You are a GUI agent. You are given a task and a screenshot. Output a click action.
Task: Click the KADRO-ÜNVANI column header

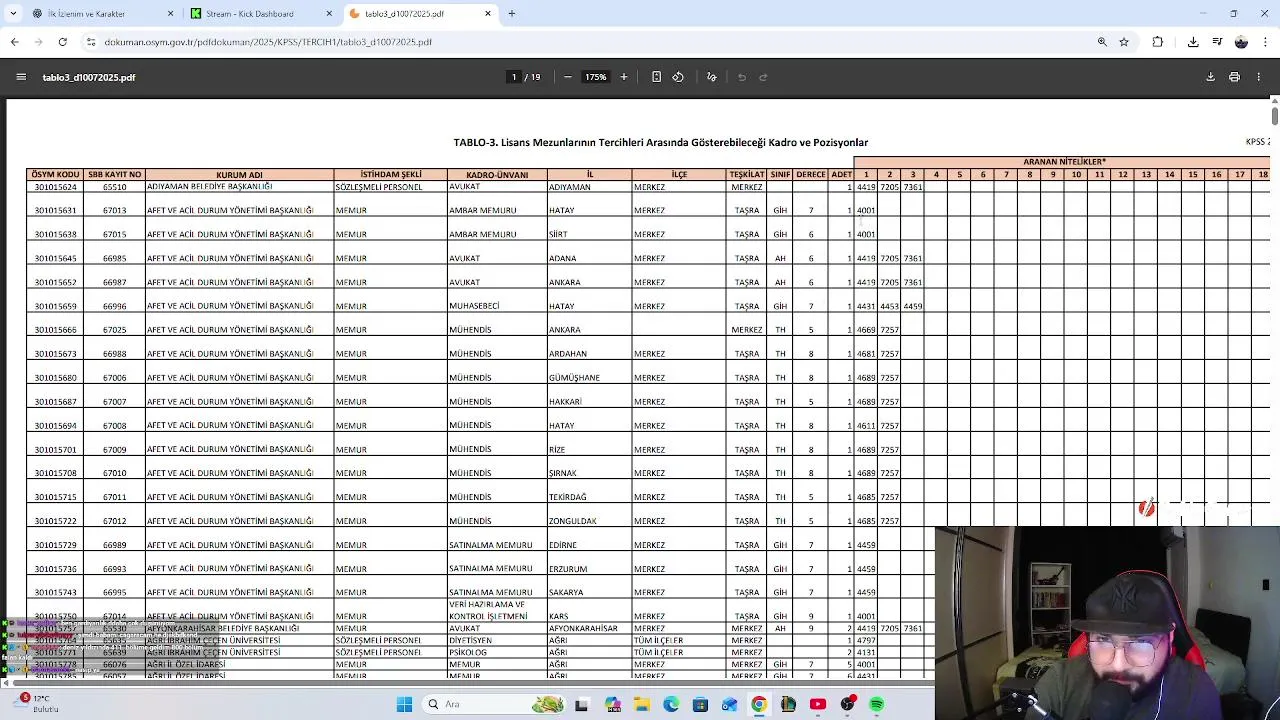(497, 175)
